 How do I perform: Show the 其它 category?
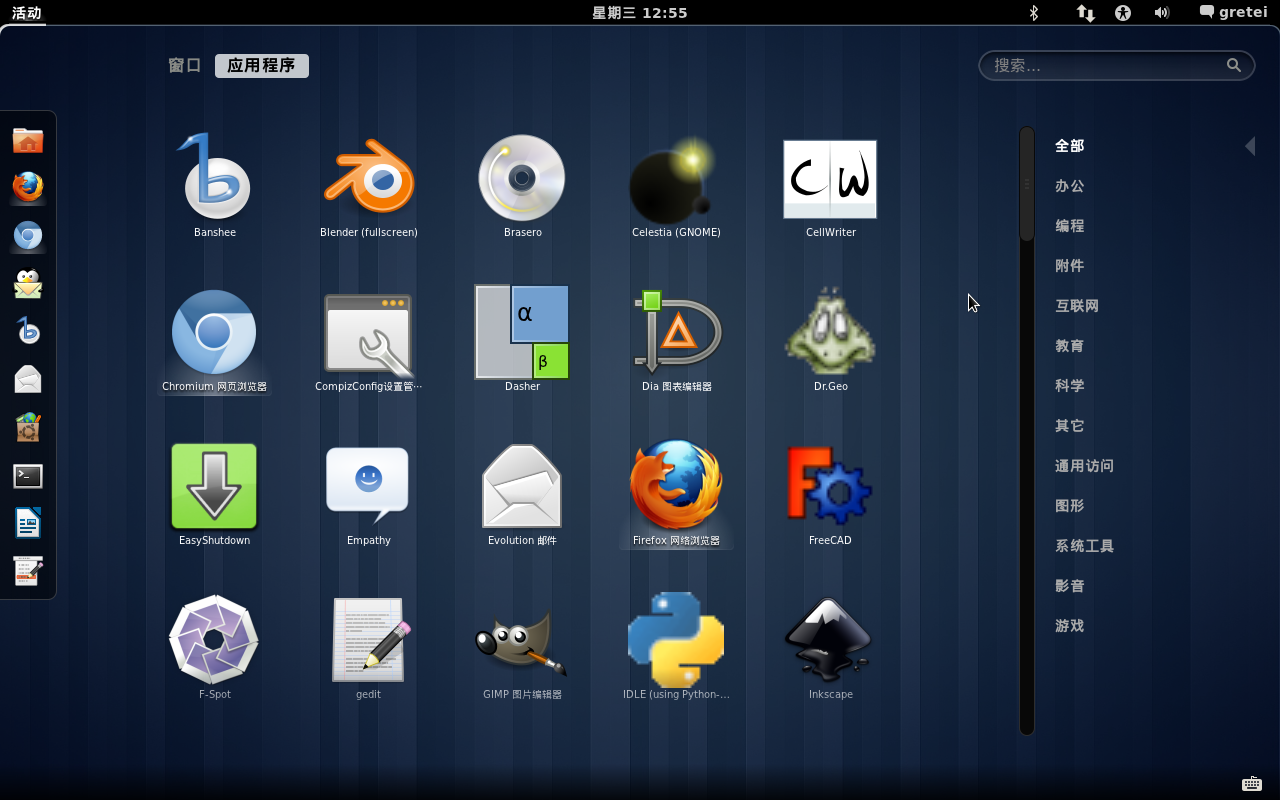[x=1070, y=426]
